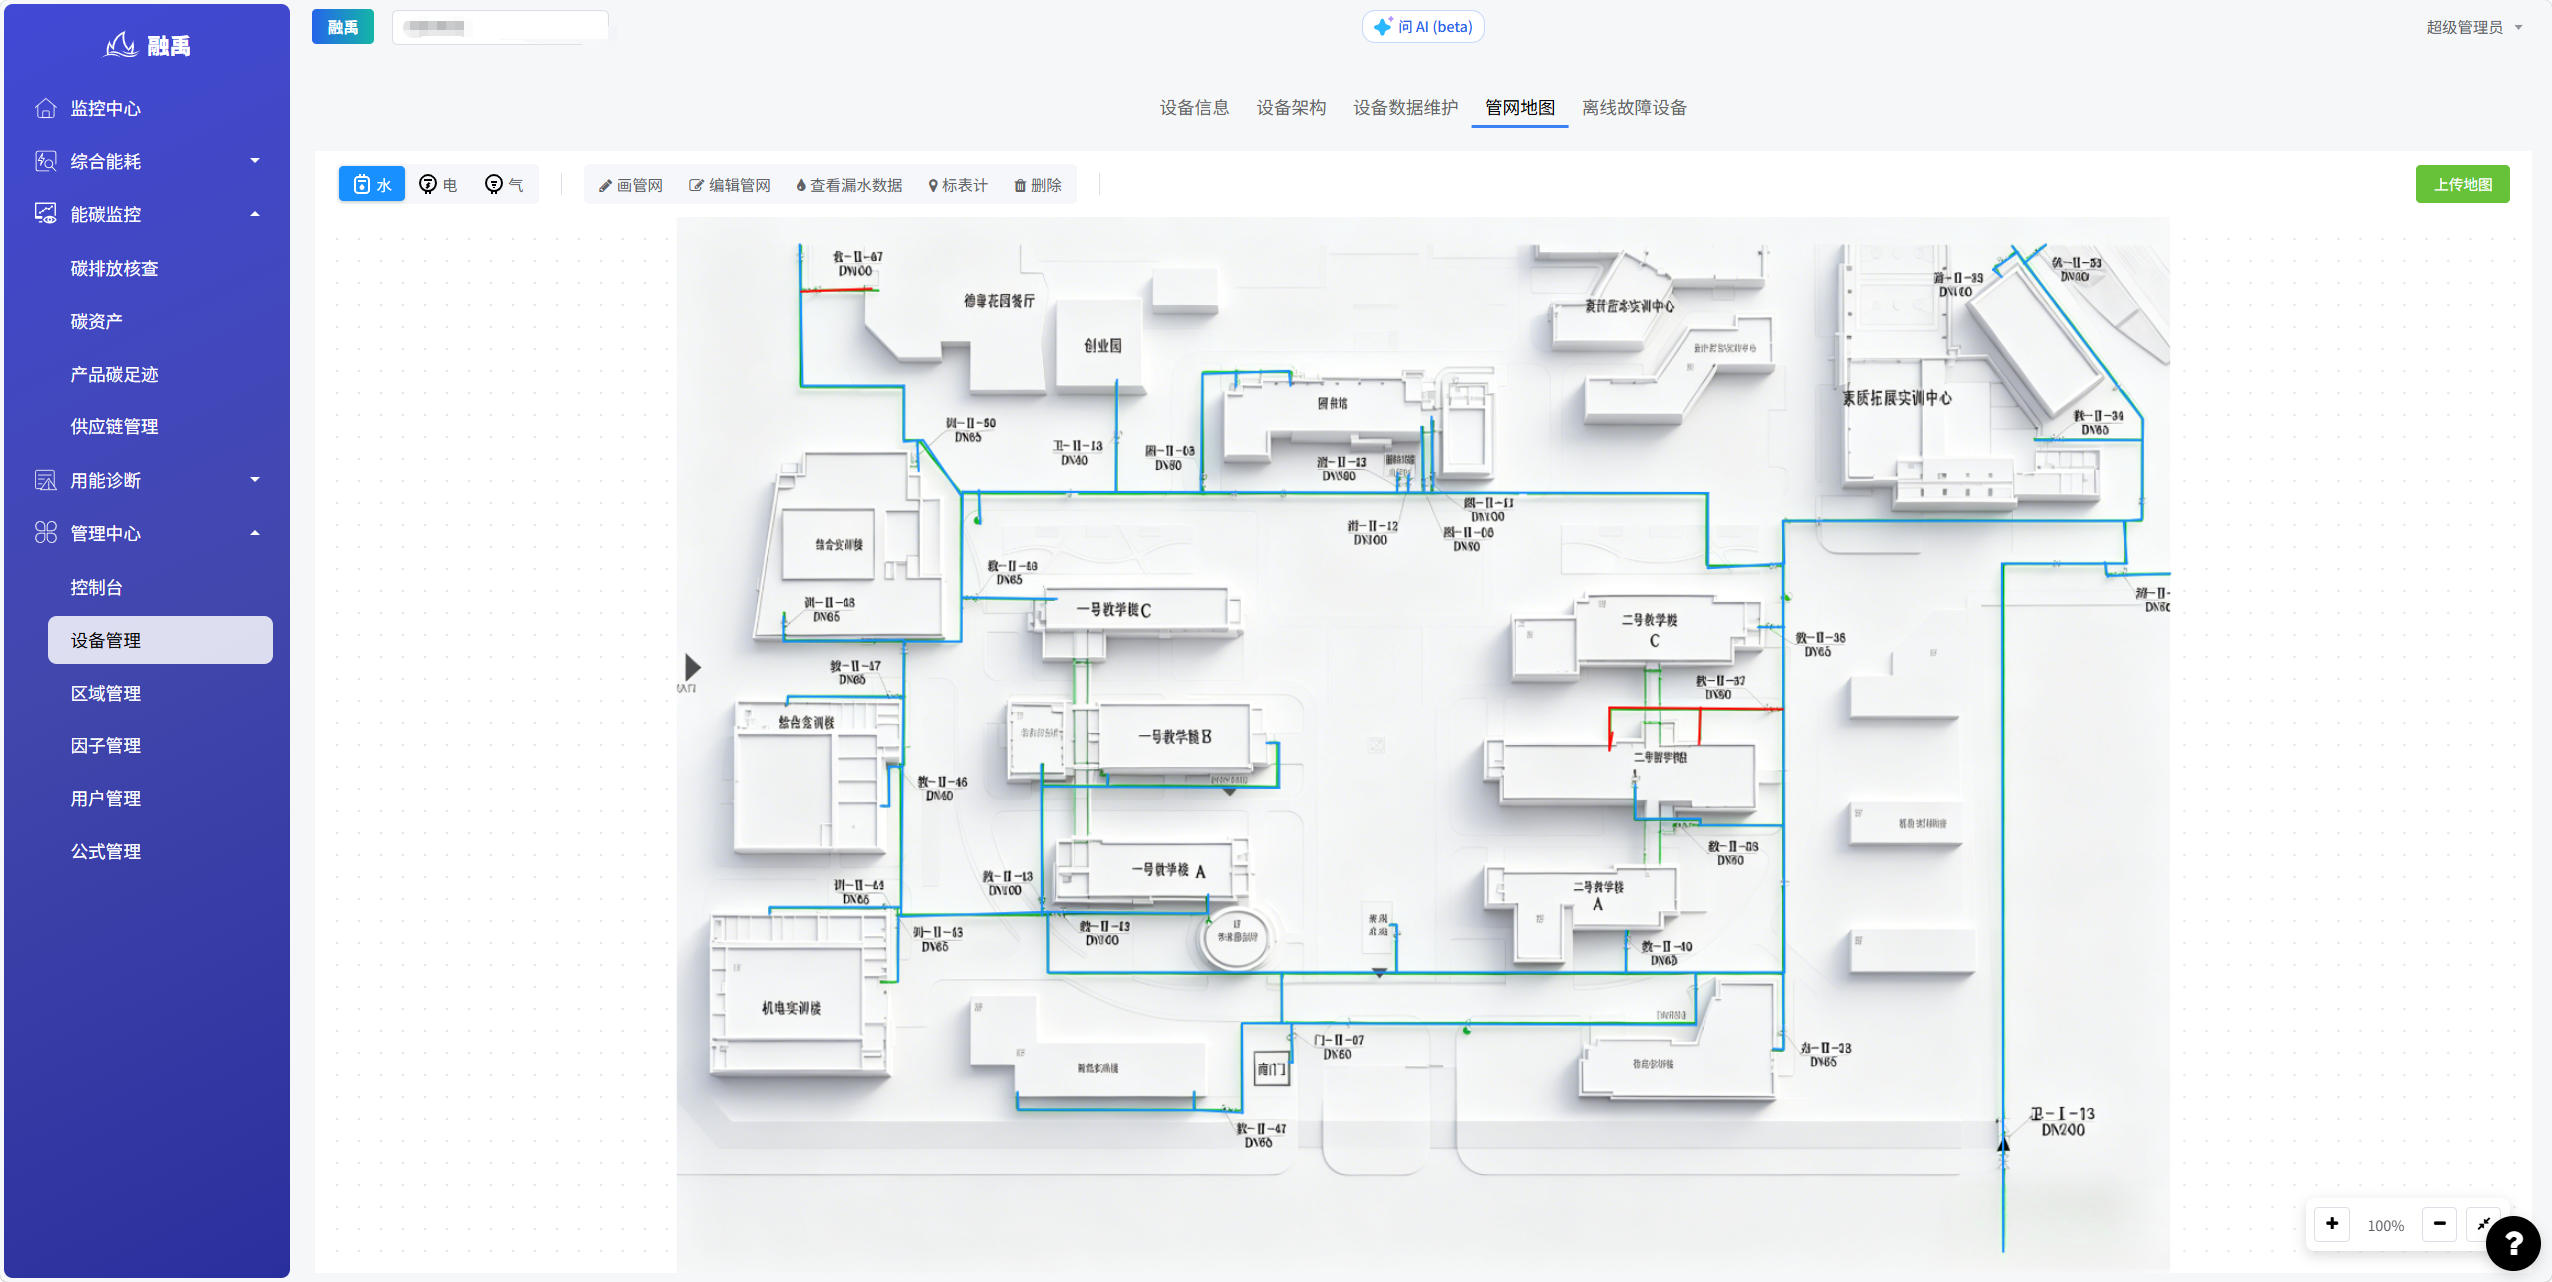Click the map's left-side play arrow

pyautogui.click(x=692, y=666)
